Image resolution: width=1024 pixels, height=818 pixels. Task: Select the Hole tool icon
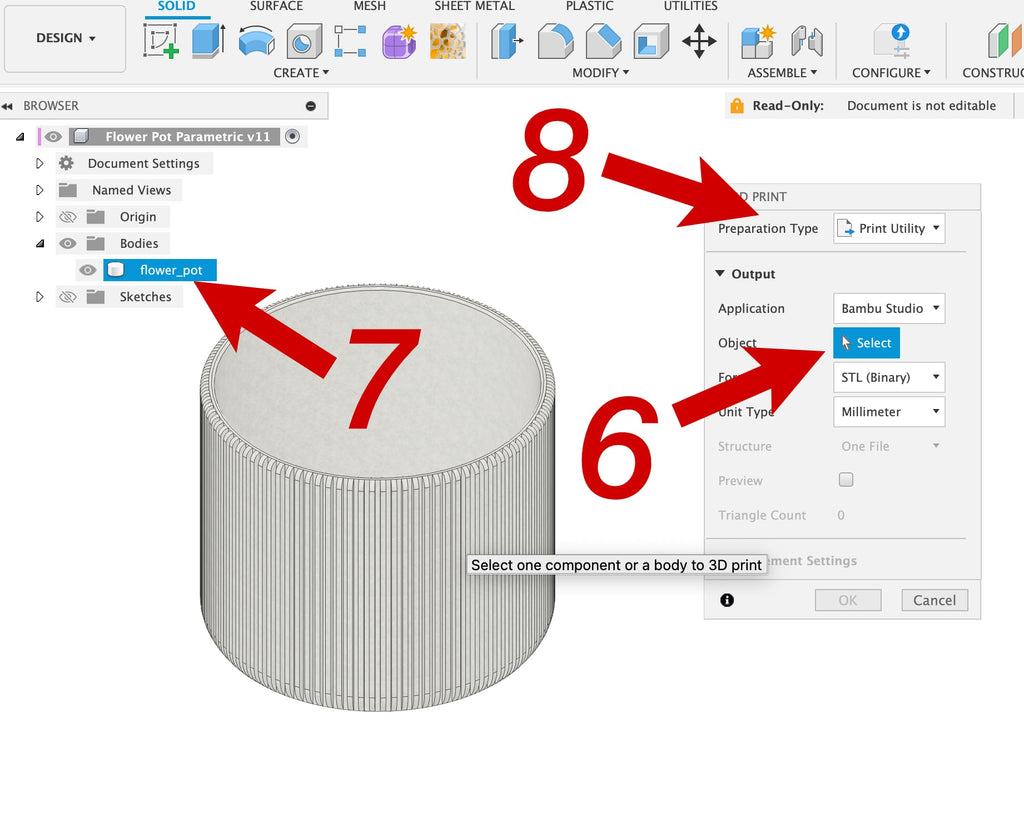click(x=304, y=41)
